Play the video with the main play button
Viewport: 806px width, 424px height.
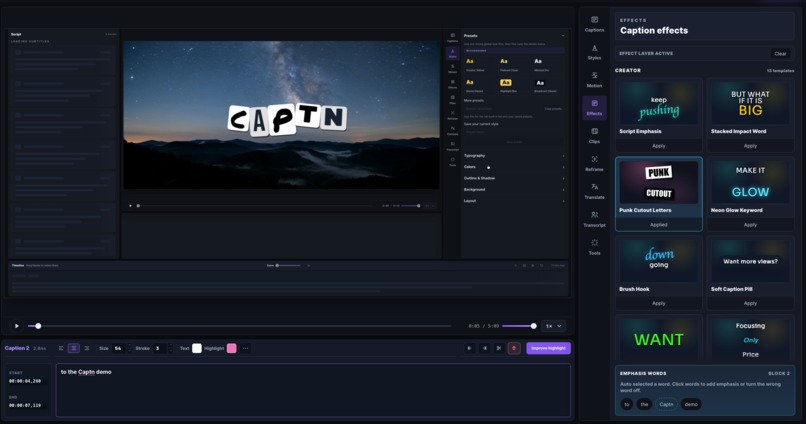pyautogui.click(x=16, y=326)
